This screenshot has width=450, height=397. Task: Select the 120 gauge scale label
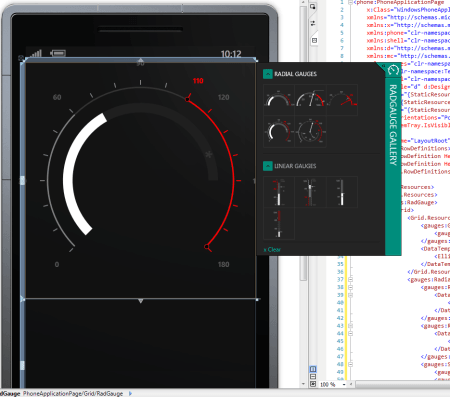click(223, 97)
